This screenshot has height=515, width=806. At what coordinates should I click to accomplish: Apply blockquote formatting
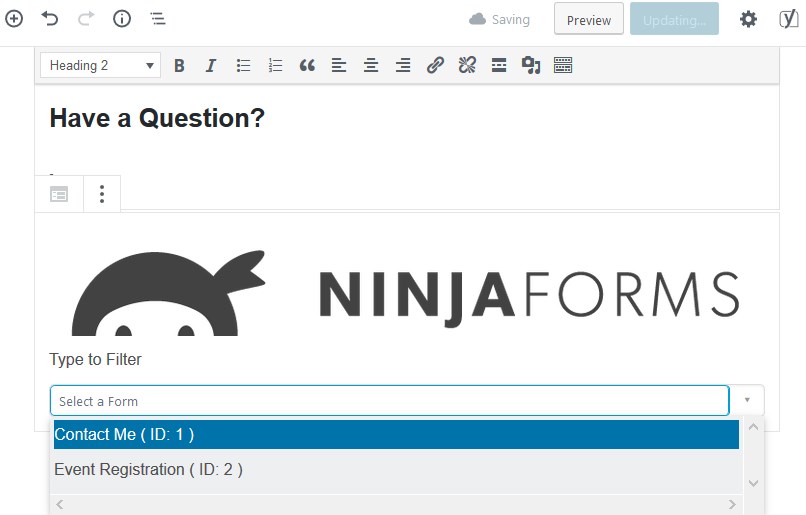pos(307,65)
